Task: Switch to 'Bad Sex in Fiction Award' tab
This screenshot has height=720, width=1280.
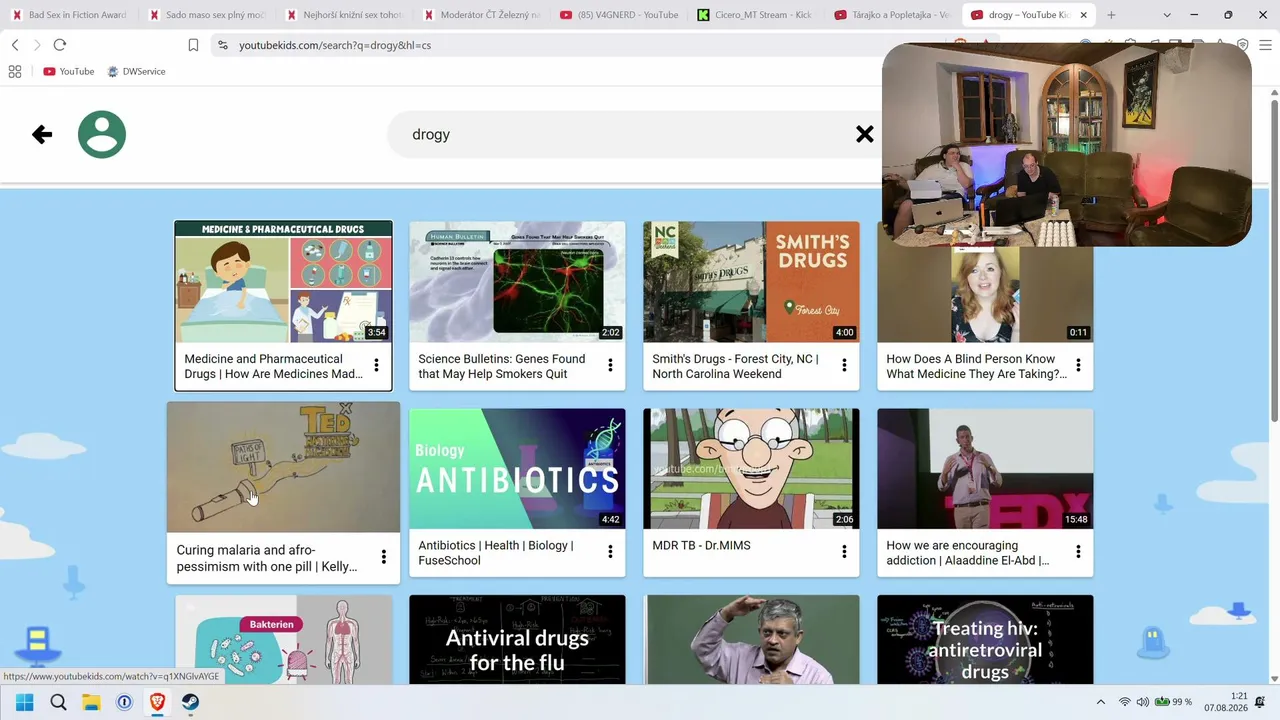Action: click(69, 15)
